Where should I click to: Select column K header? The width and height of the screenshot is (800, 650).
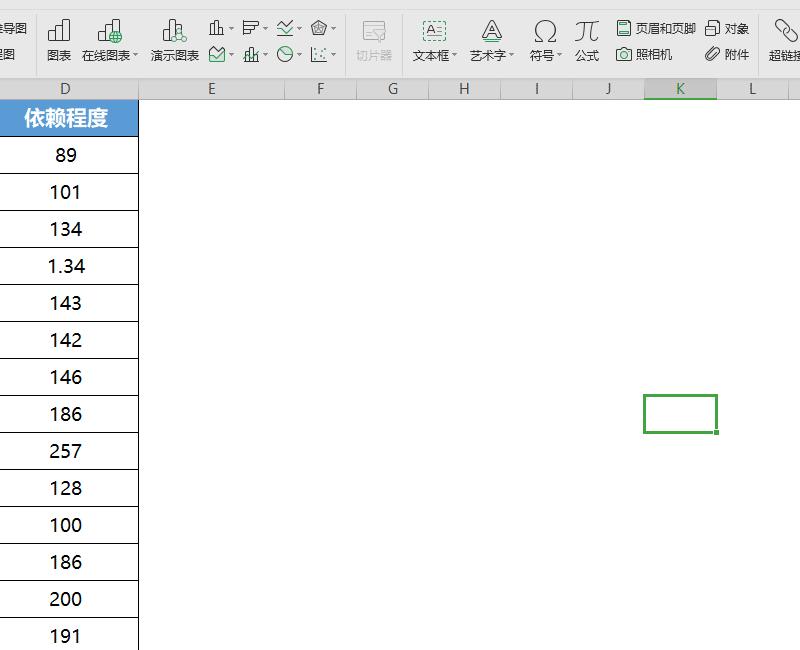pyautogui.click(x=680, y=89)
